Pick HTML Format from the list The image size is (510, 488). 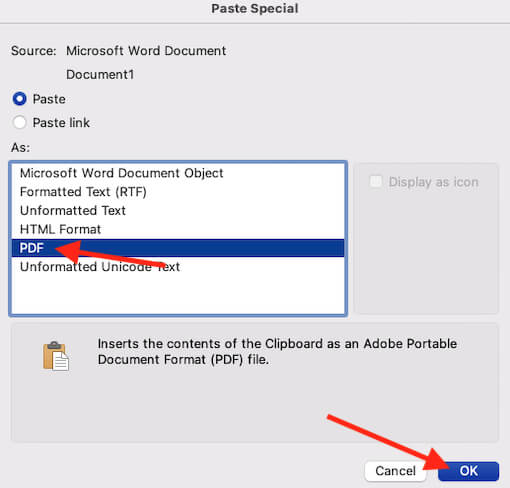tap(178, 229)
